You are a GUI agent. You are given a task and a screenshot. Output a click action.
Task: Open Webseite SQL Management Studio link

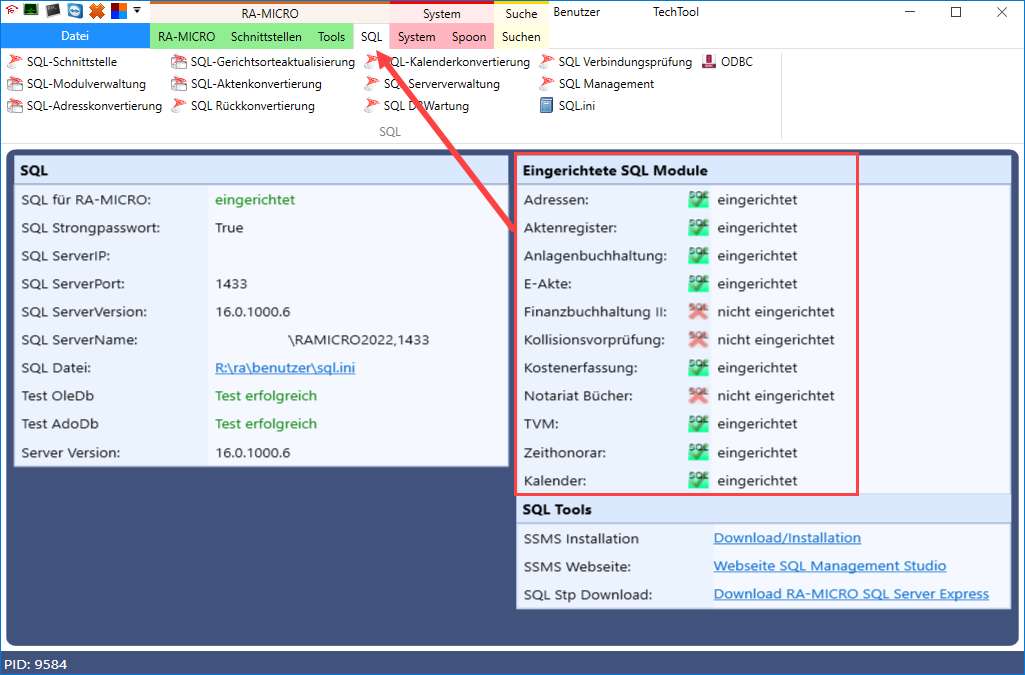[x=830, y=566]
